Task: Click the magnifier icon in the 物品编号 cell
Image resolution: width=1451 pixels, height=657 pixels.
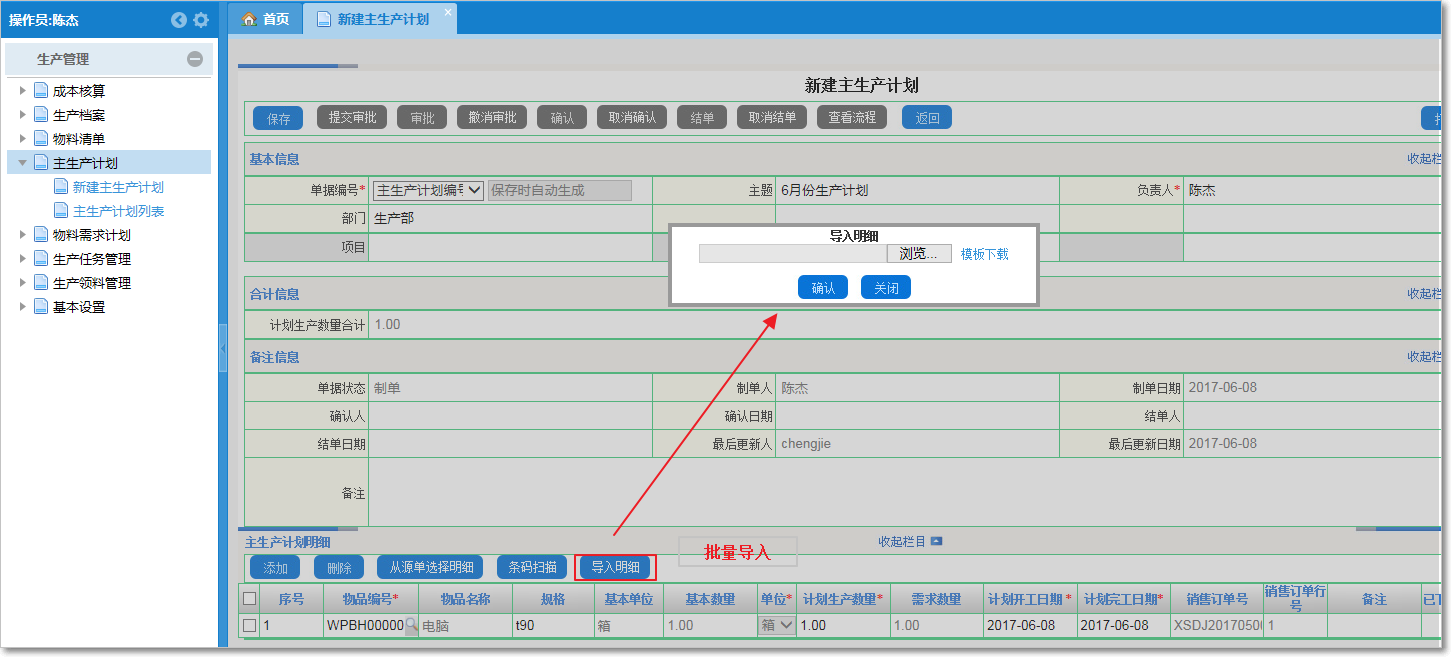Action: [412, 625]
